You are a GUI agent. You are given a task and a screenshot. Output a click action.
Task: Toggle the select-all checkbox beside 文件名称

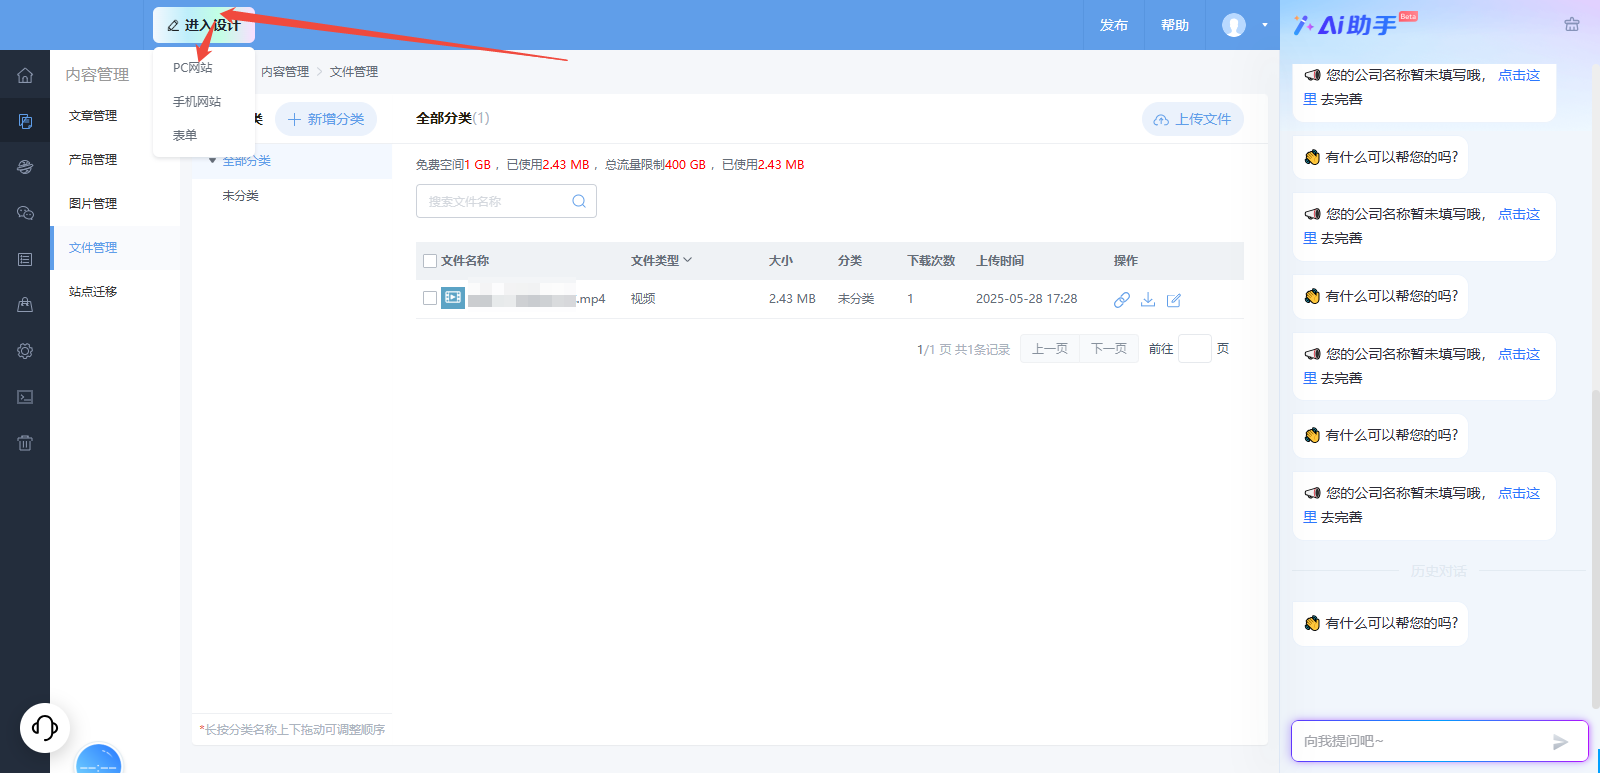pos(430,261)
